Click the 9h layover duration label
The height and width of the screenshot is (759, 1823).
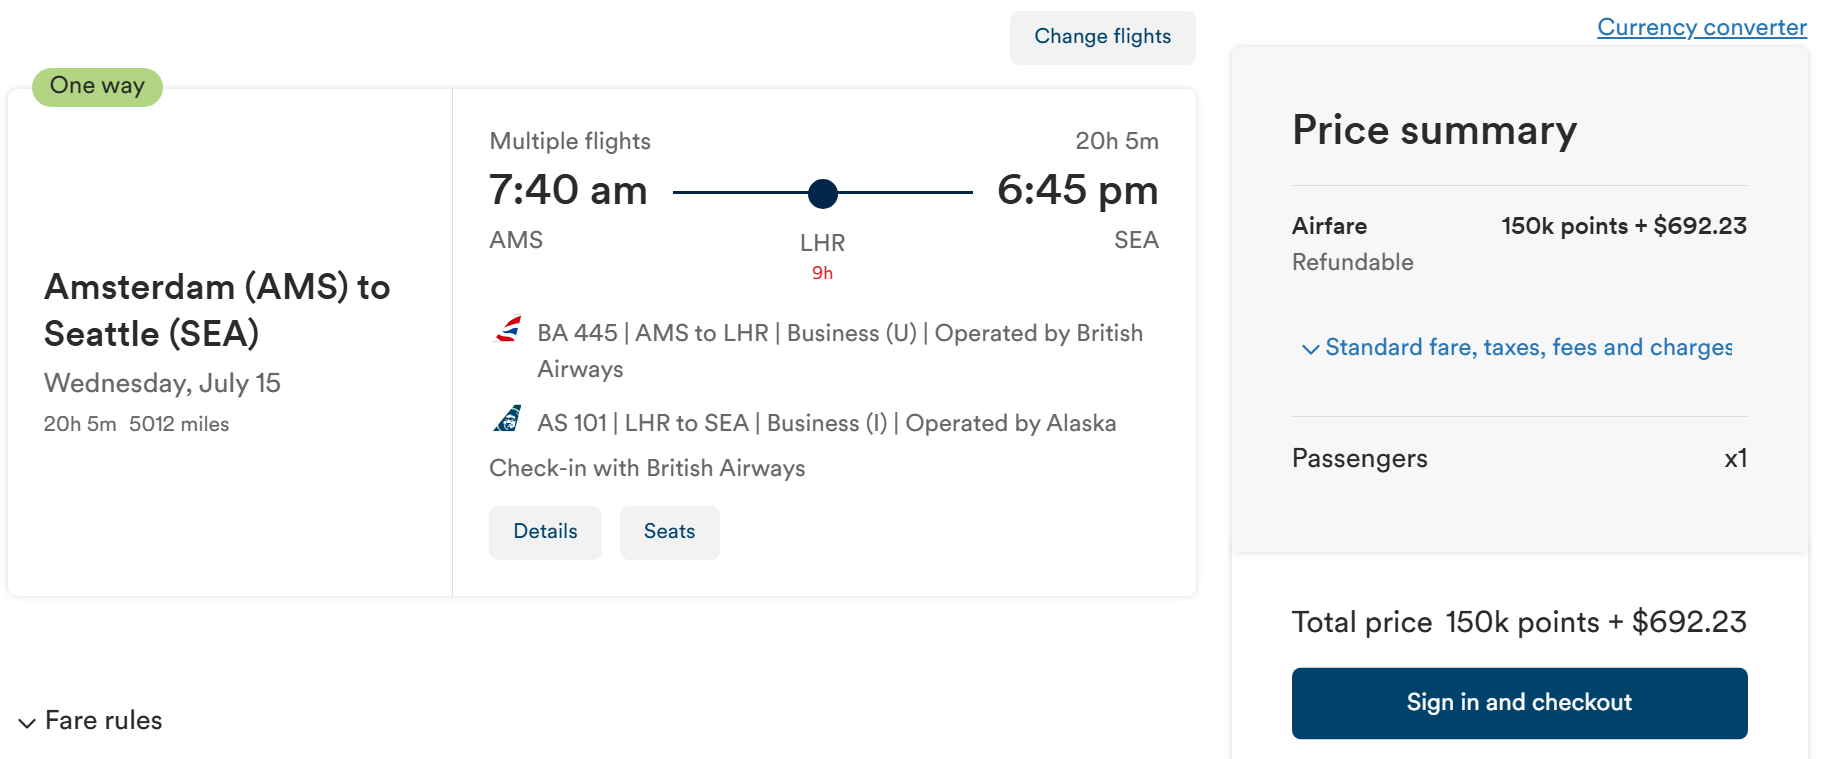[822, 273]
